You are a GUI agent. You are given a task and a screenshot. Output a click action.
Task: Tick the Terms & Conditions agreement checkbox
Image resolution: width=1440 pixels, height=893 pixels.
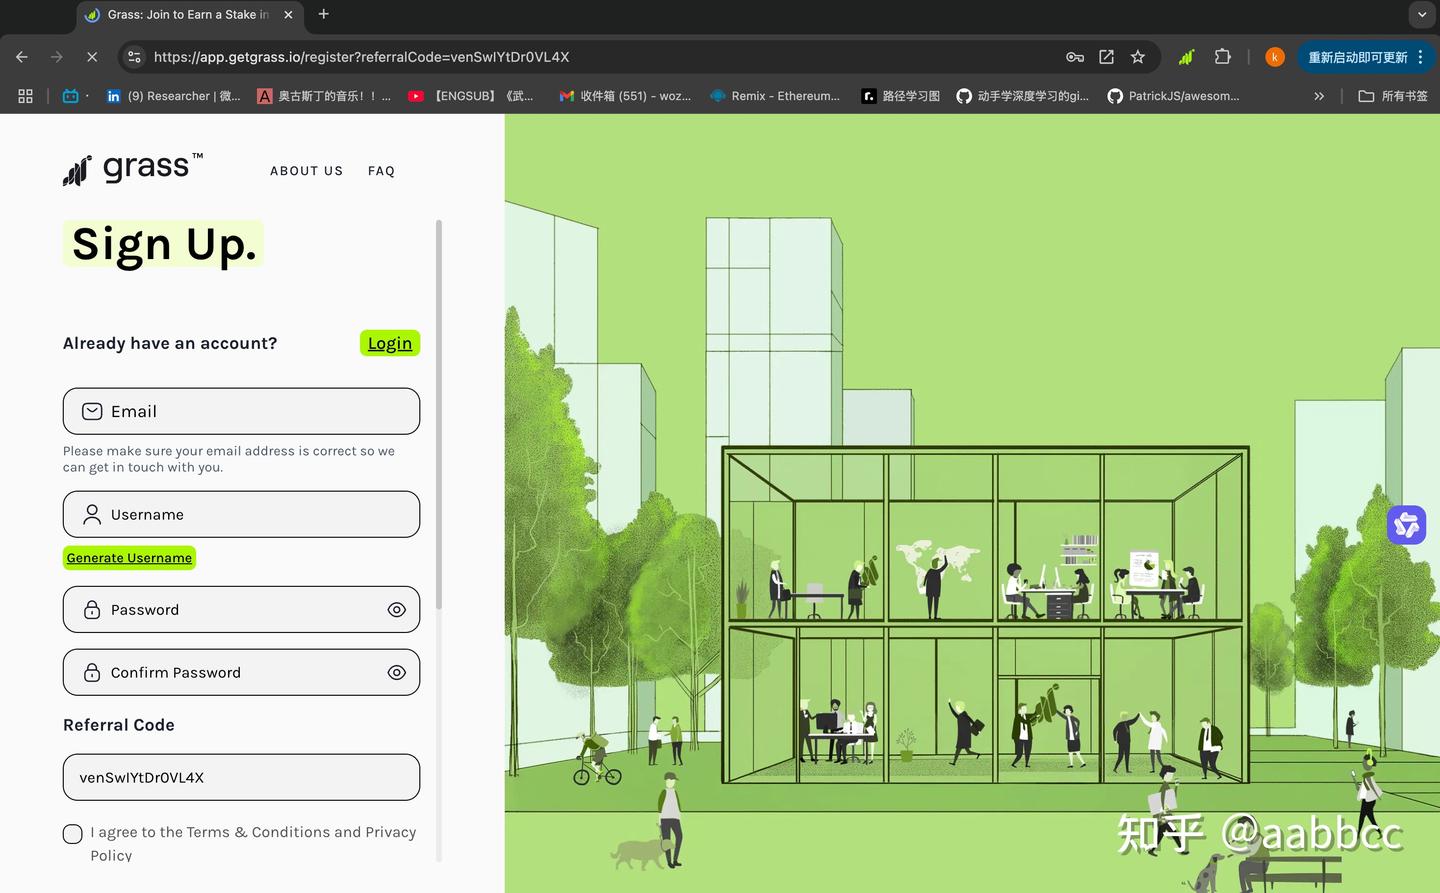click(72, 834)
